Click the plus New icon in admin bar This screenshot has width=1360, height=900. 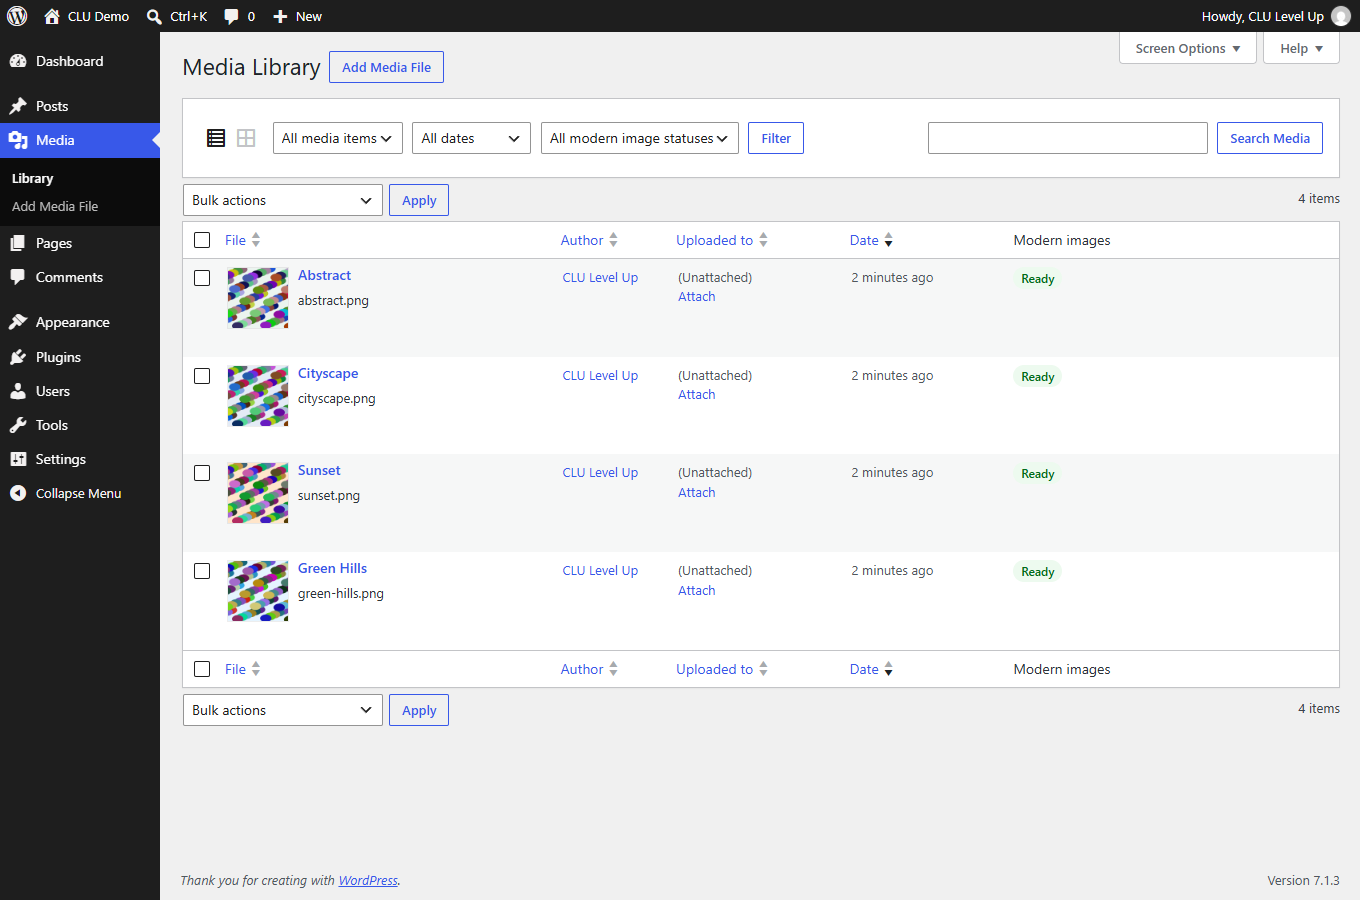click(x=280, y=17)
